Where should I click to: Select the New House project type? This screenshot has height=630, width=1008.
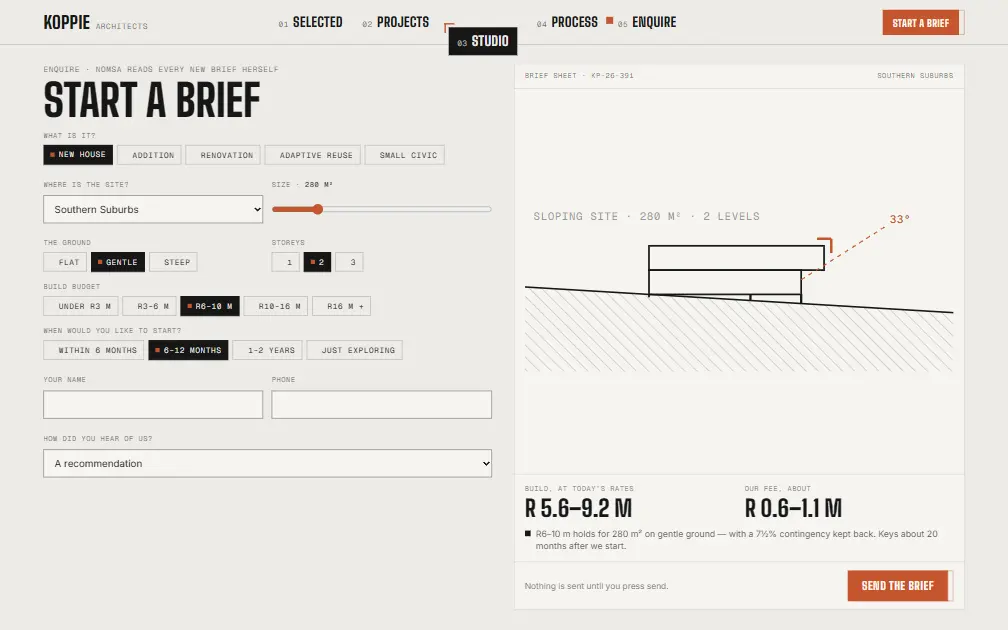(x=78, y=155)
